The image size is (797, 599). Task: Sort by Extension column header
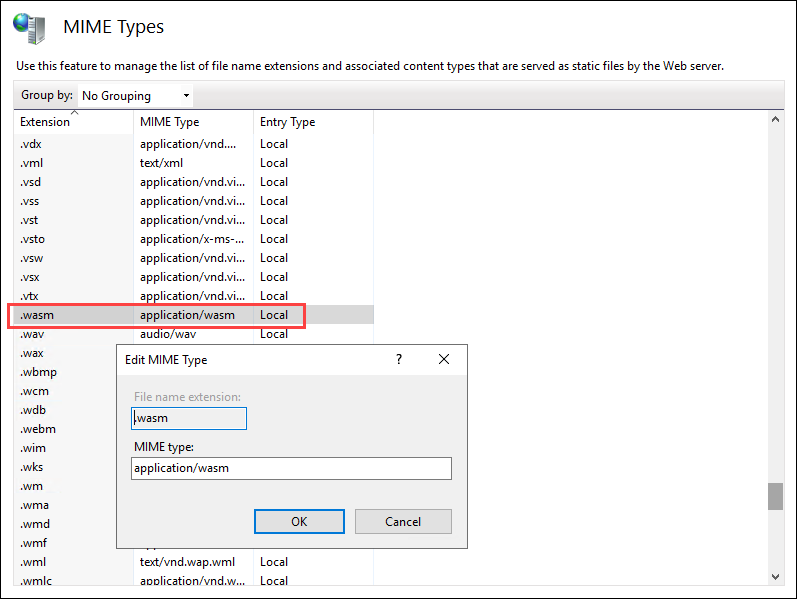click(45, 122)
